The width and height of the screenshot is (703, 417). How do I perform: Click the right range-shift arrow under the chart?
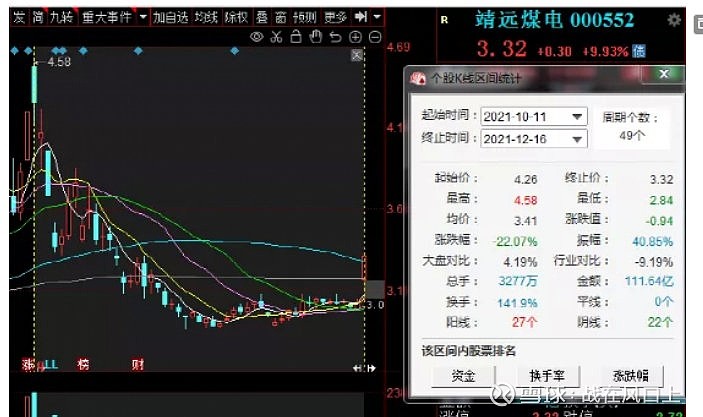click(371, 368)
